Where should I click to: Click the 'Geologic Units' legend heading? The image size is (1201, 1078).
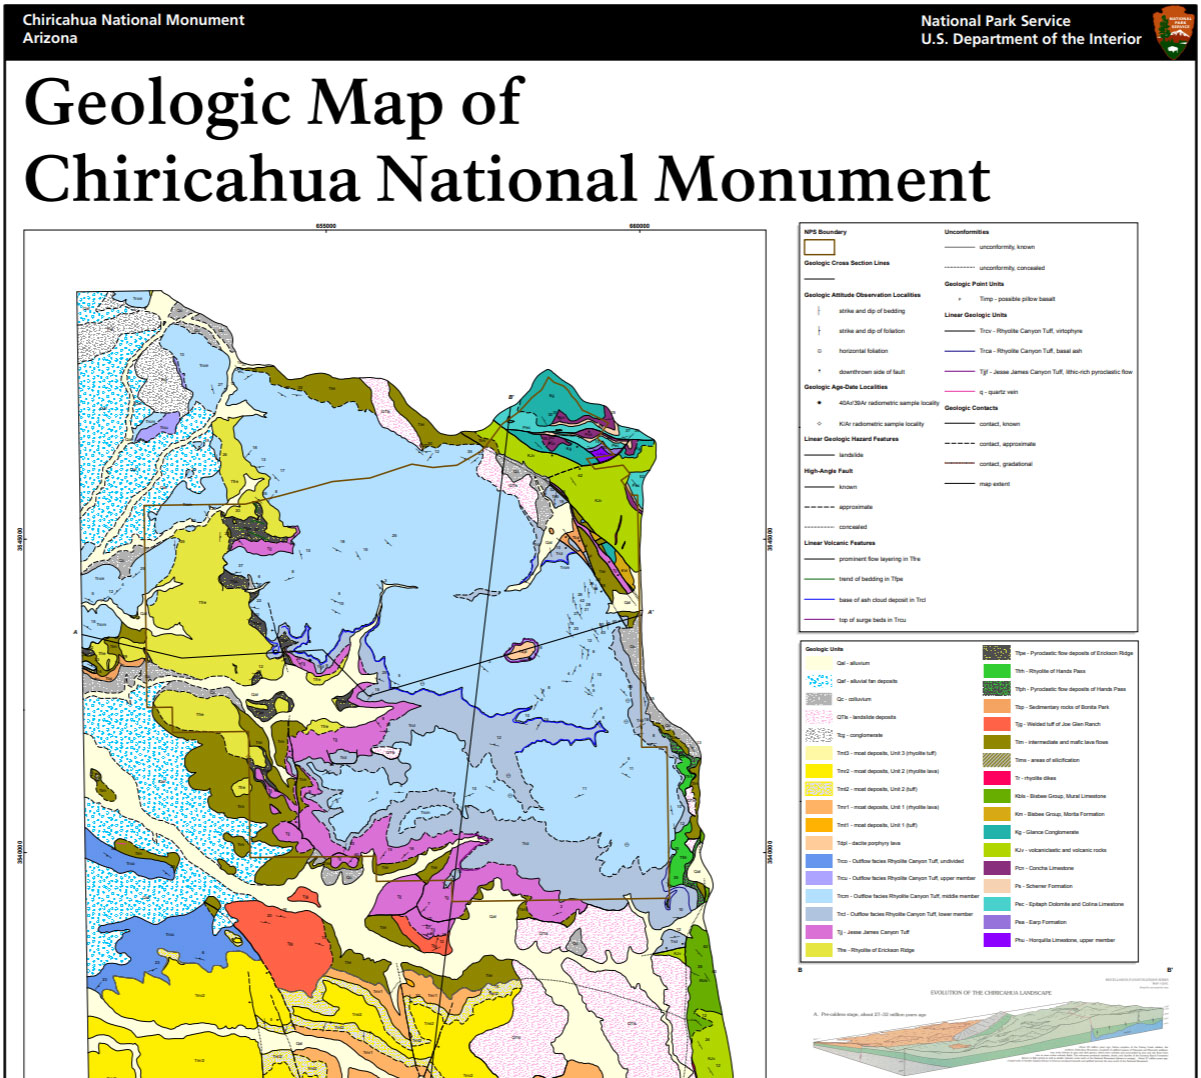(824, 649)
